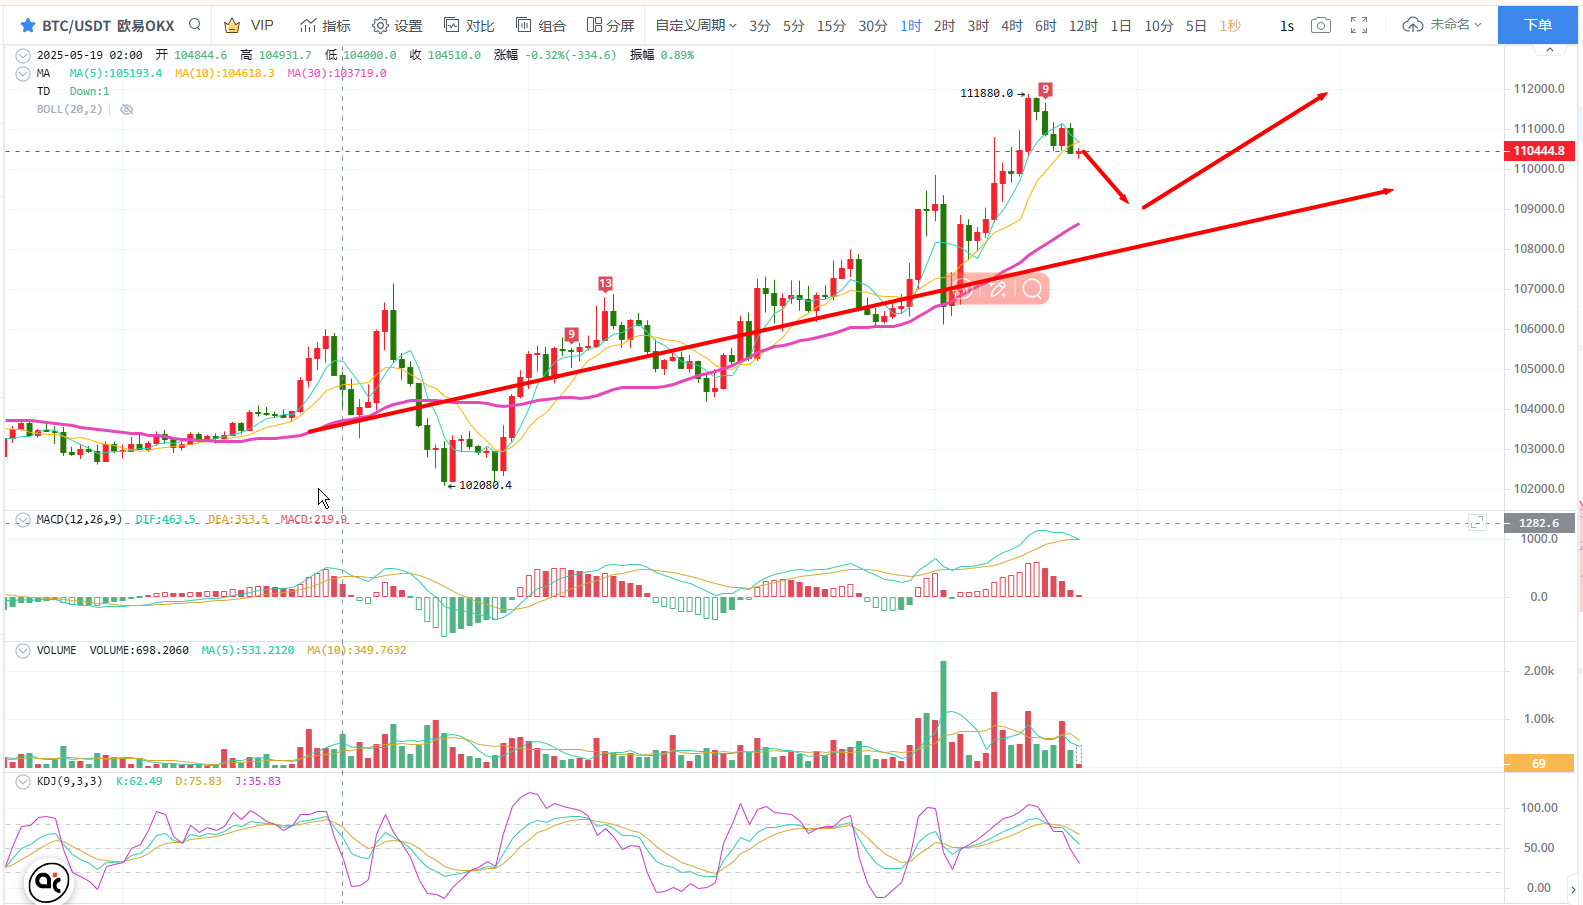Viewport: 1583px width, 905px height.
Task: Click the high price label 111880.0
Action: pos(986,93)
